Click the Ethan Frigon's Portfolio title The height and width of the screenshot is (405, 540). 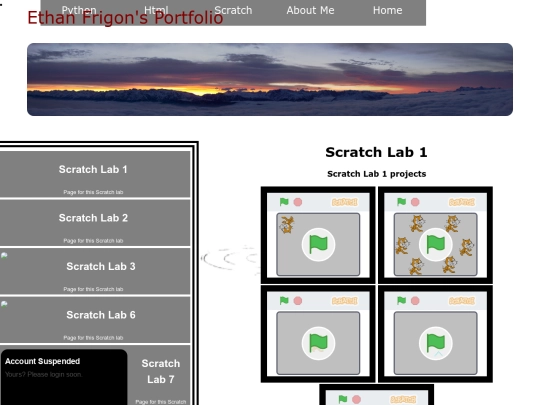[125, 18]
